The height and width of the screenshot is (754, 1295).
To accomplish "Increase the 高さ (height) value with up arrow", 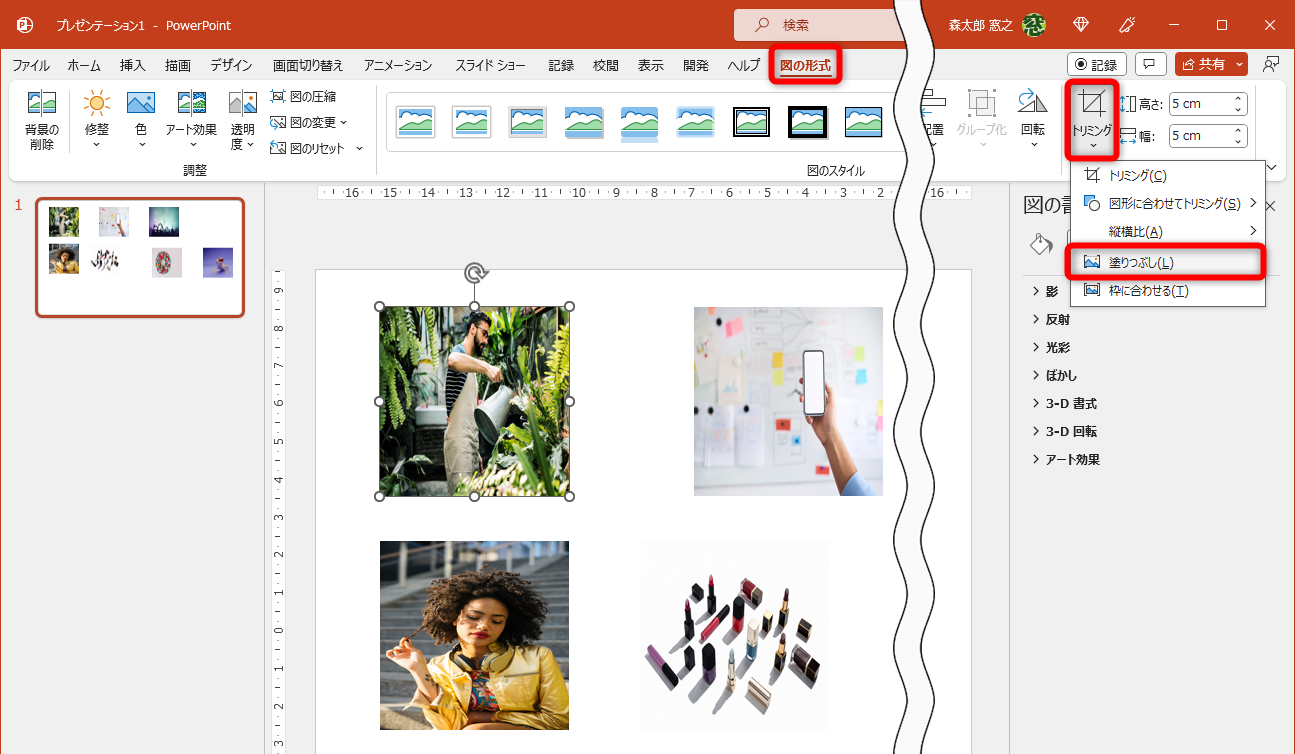I will [1239, 98].
